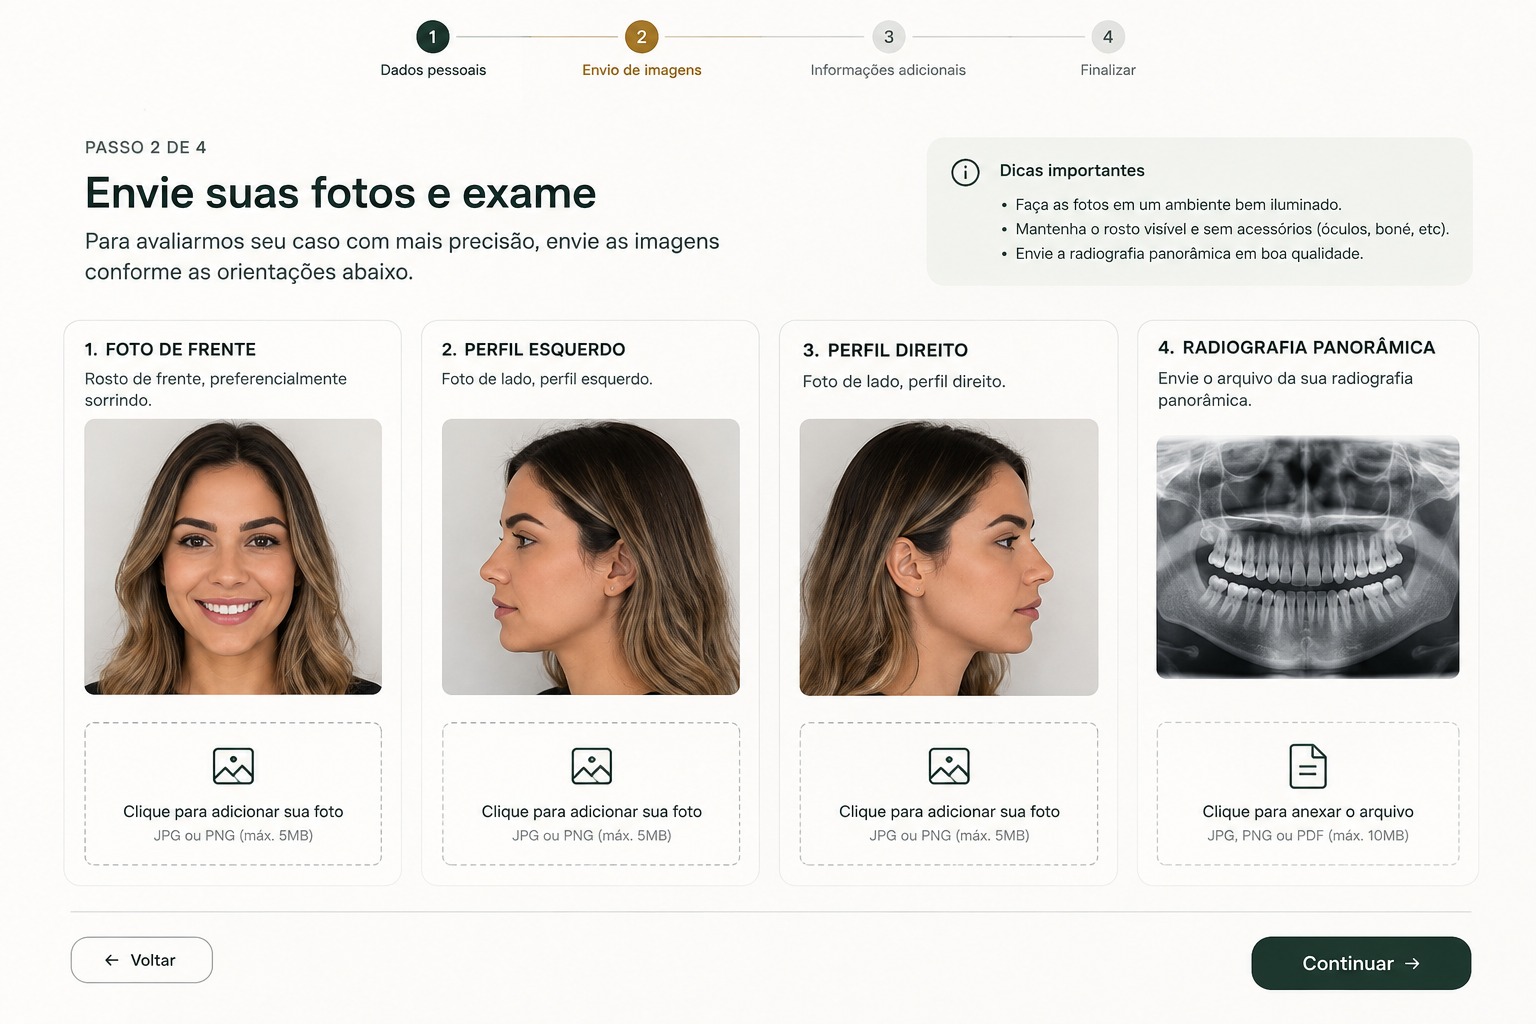Click 'Rosto de frente, preferencialmente sorrindo.' description
This screenshot has height=1024, width=1536.
tap(216, 389)
